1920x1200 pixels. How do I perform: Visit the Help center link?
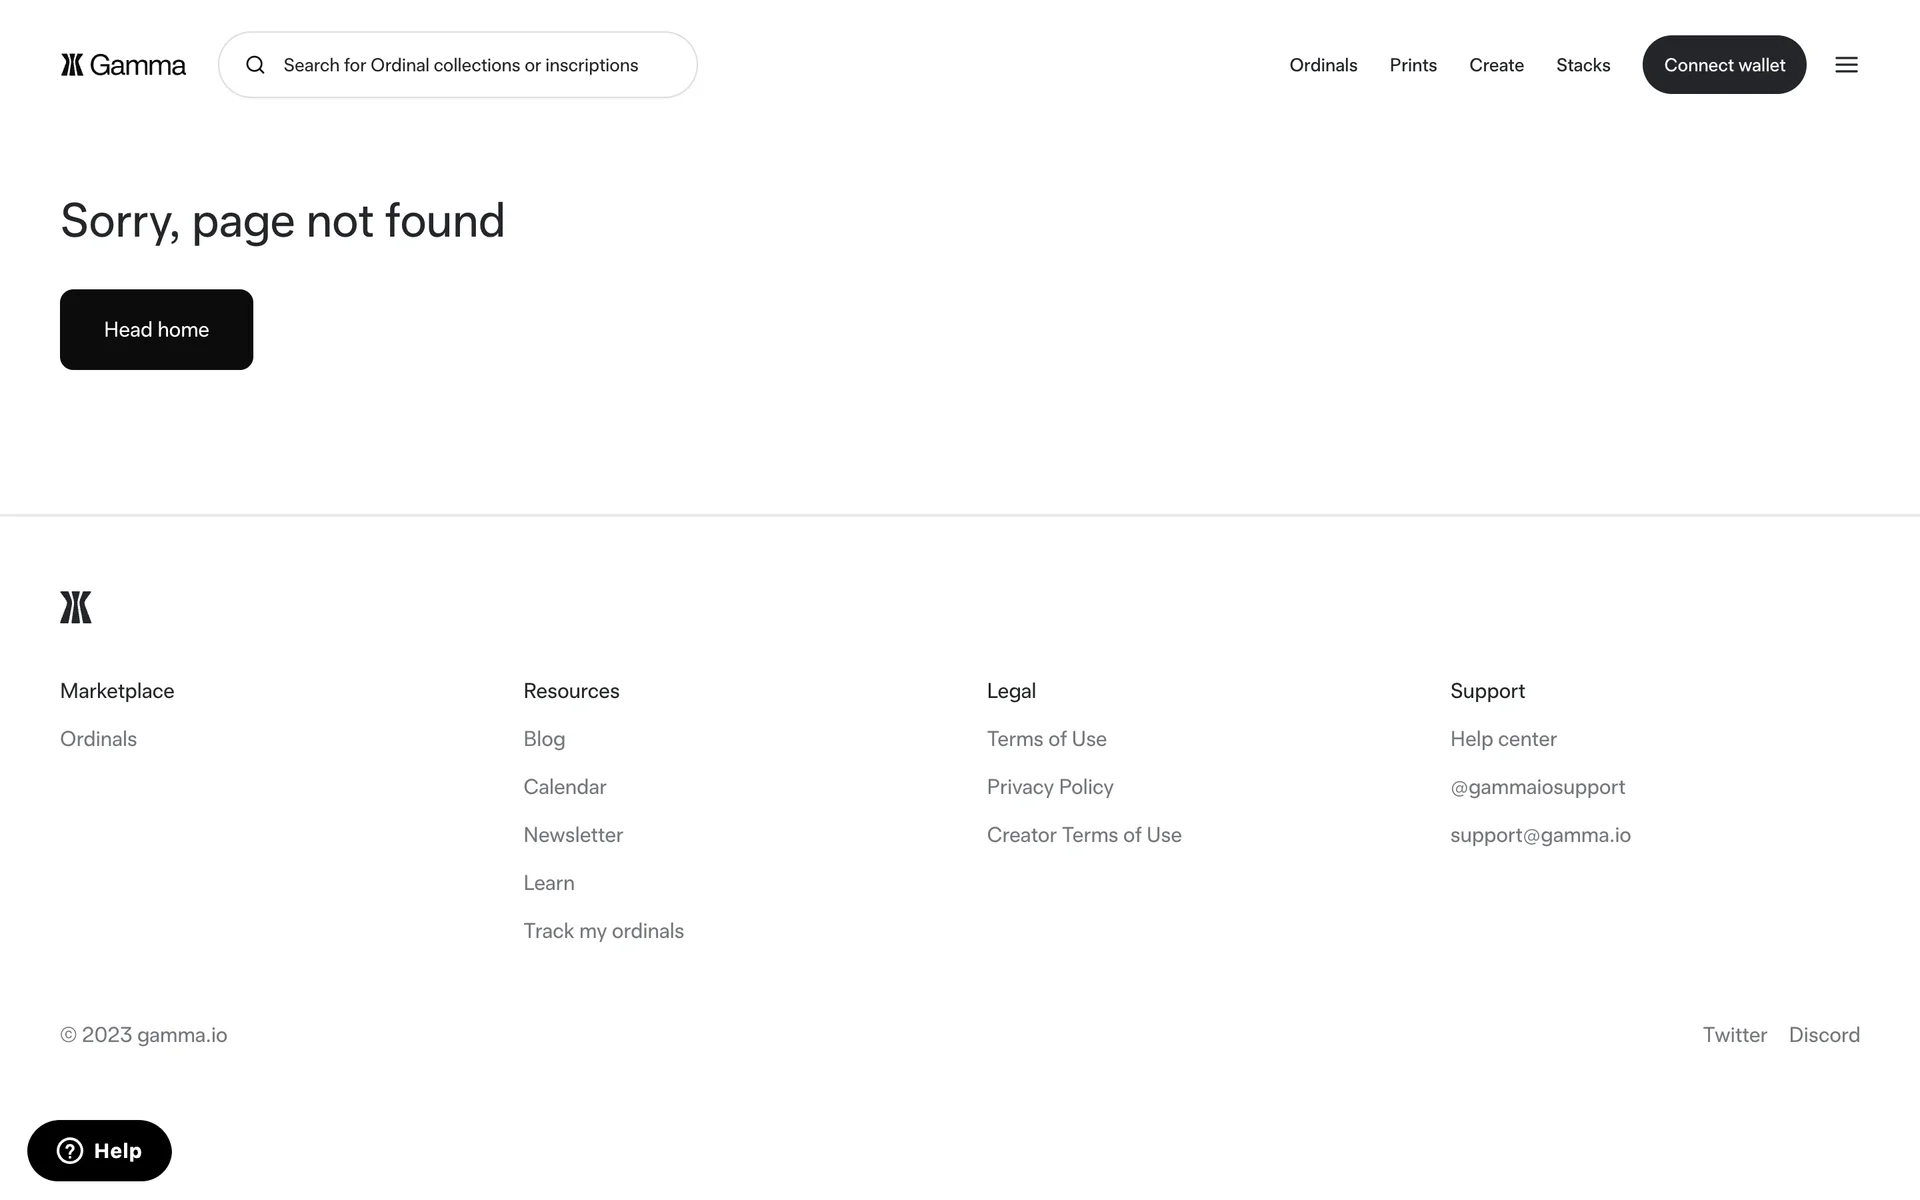point(1503,739)
